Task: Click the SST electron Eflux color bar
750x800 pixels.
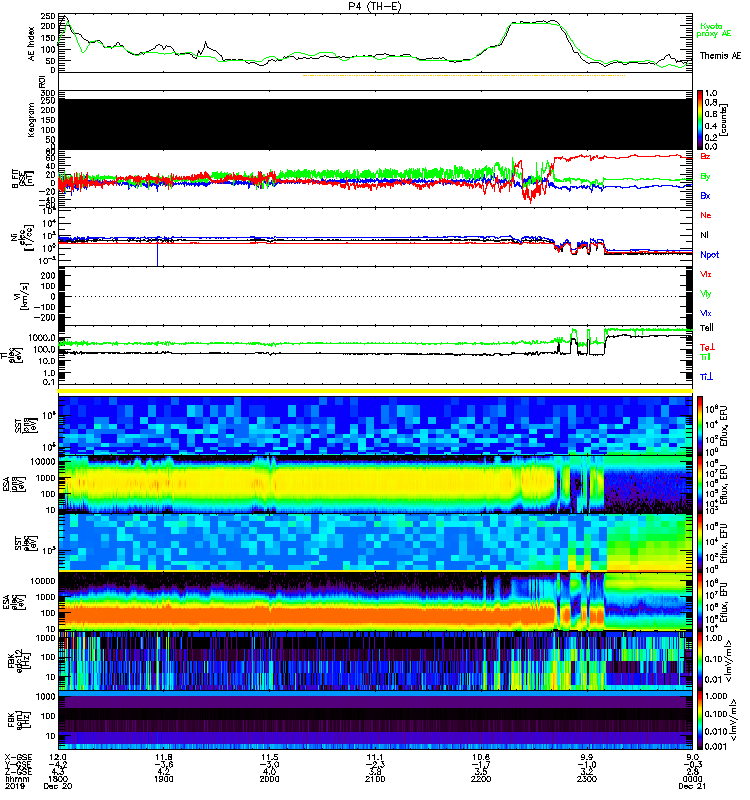Action: pos(700,542)
